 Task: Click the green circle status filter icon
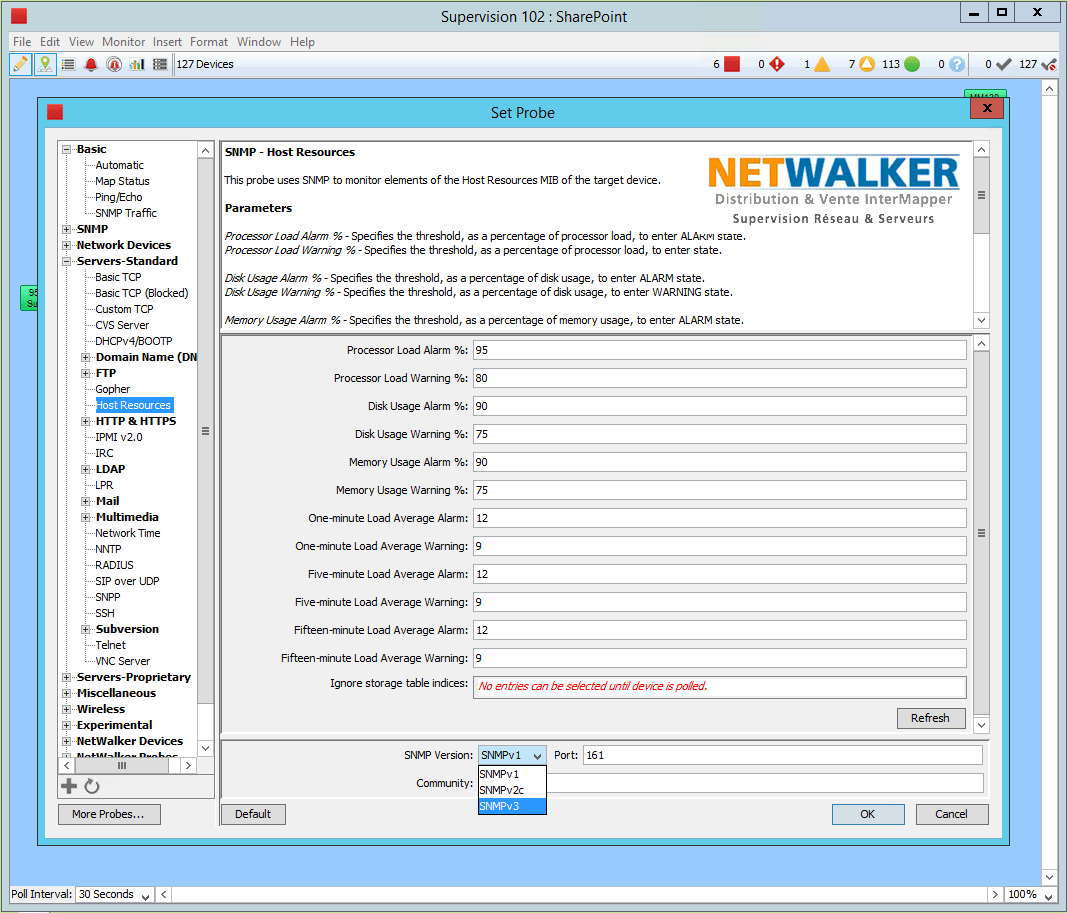click(912, 64)
